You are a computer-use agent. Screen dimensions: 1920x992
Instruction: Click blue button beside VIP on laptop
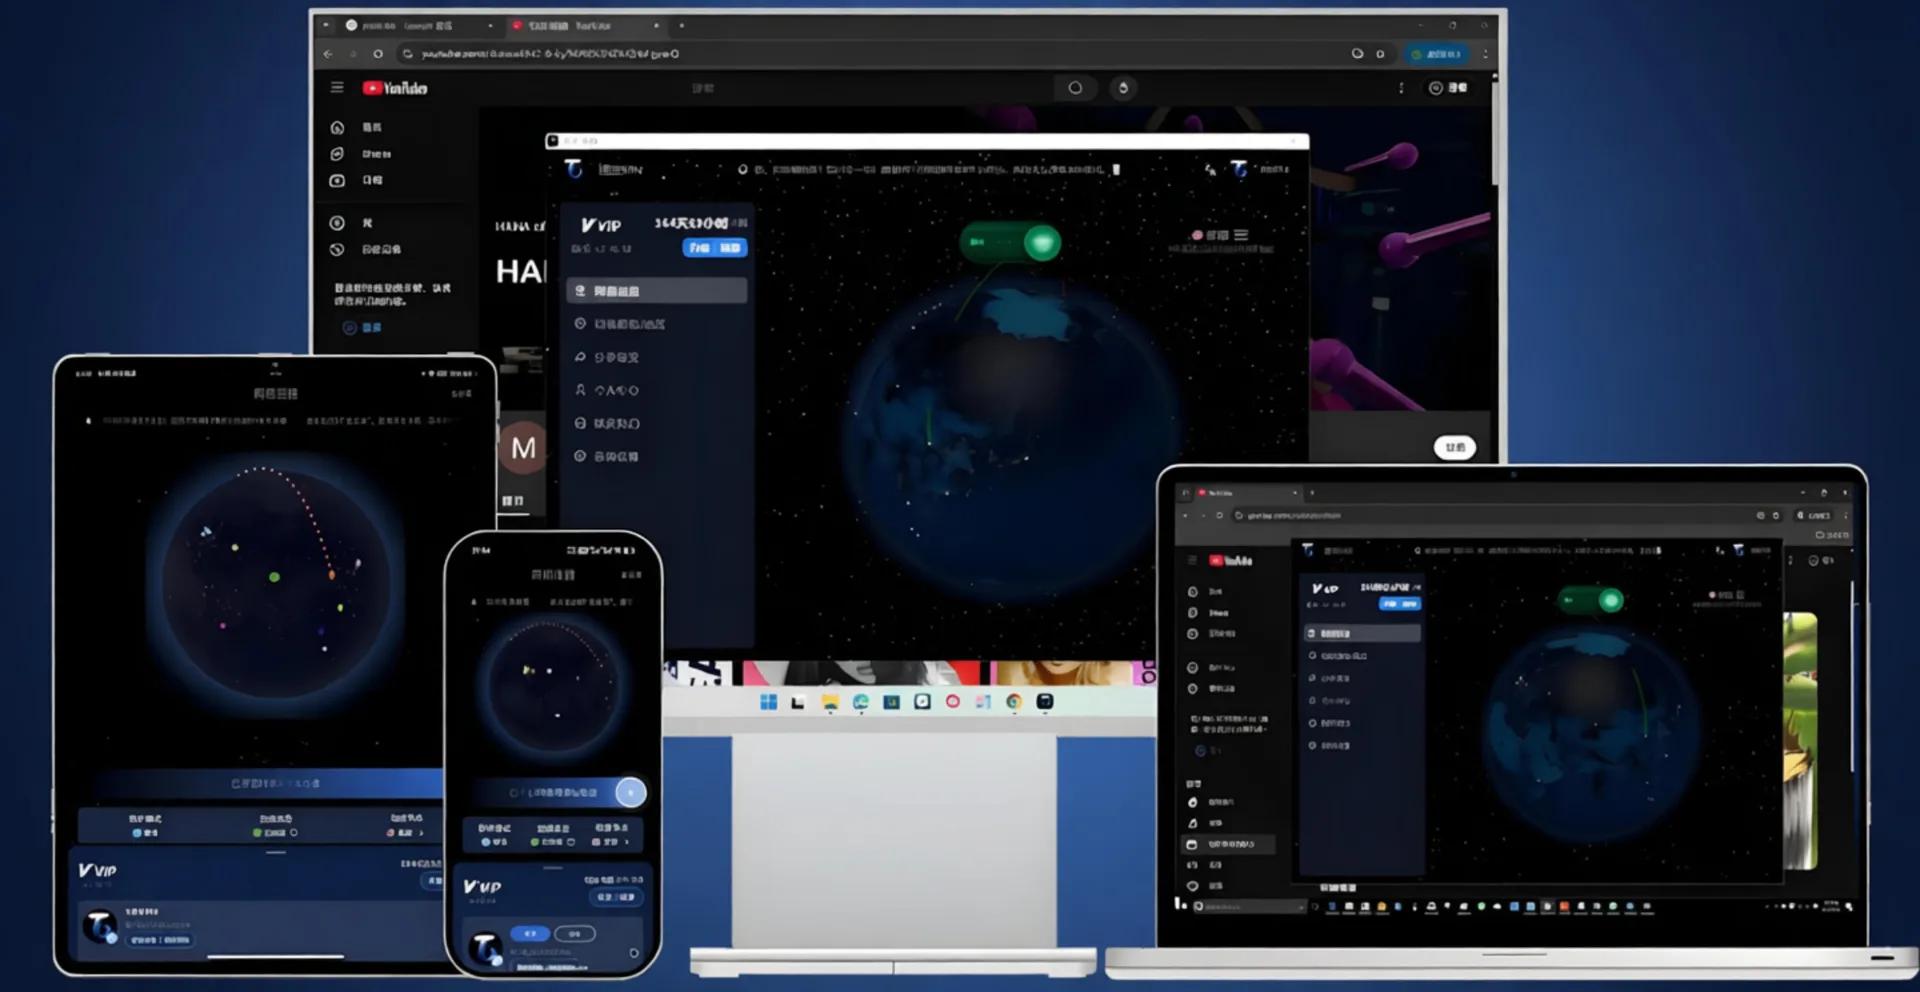coord(1399,604)
